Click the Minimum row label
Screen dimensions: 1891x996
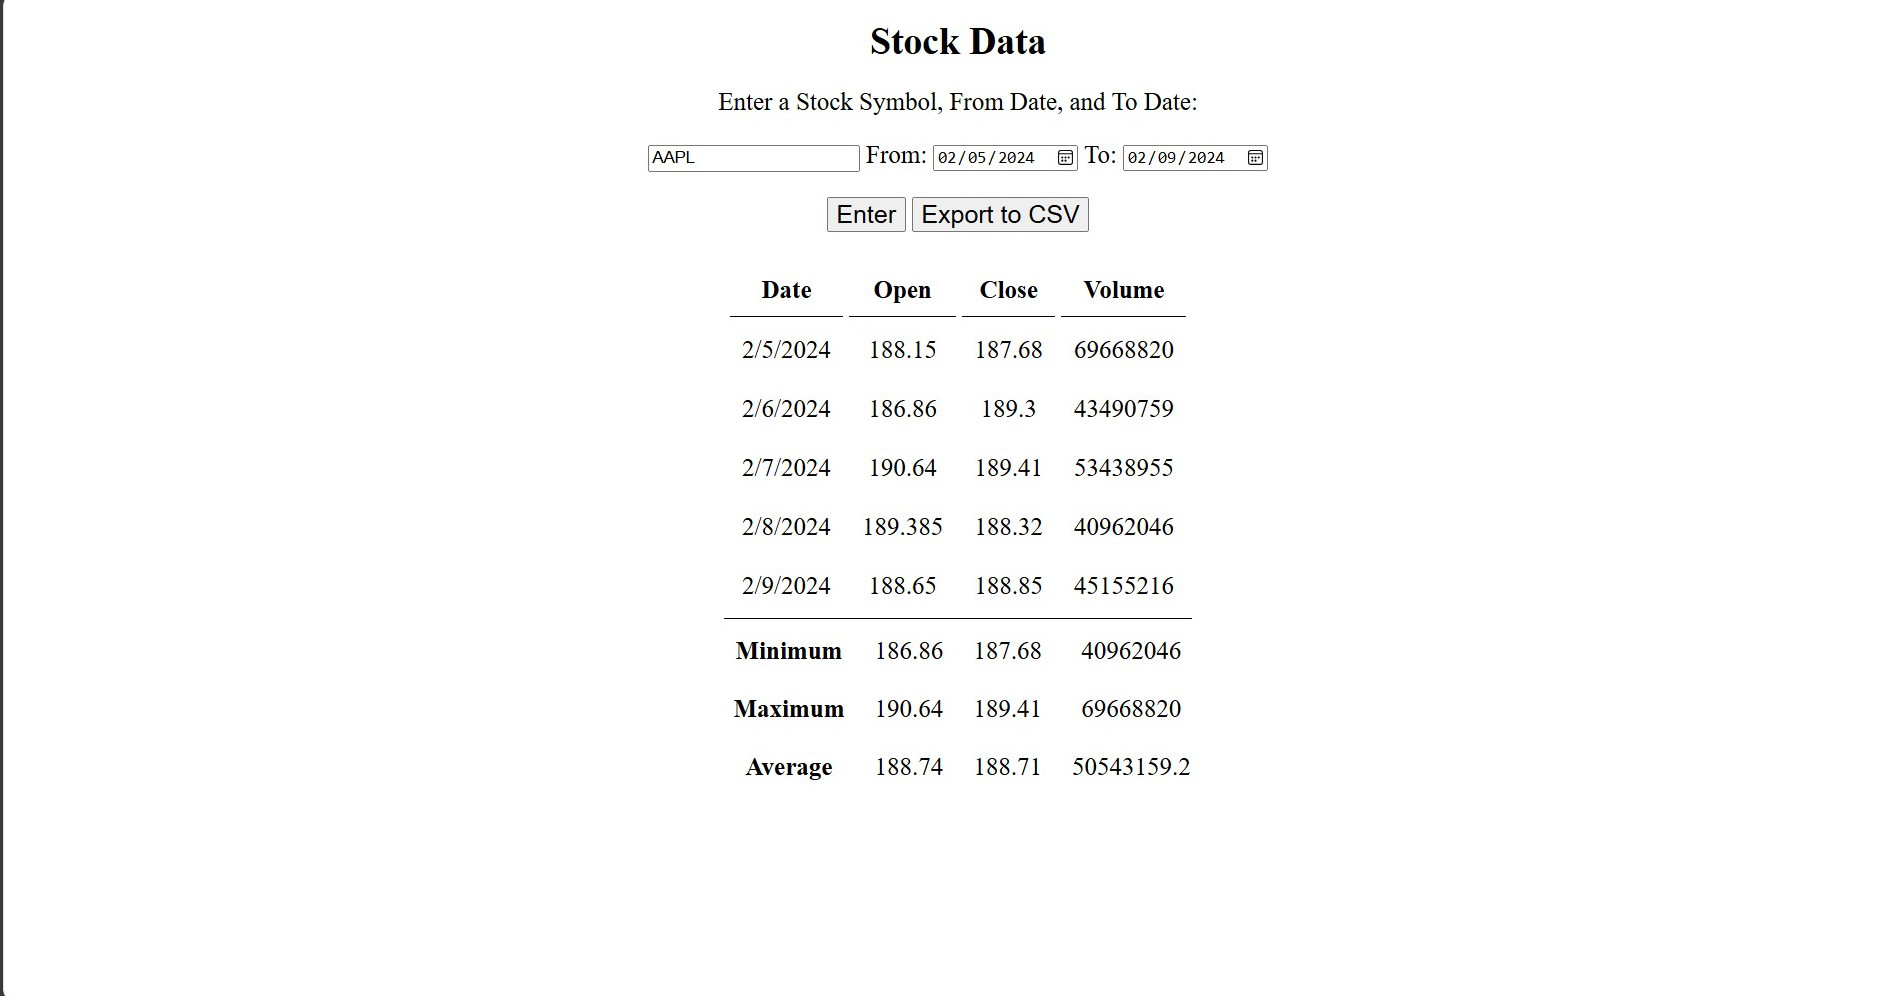coord(788,651)
